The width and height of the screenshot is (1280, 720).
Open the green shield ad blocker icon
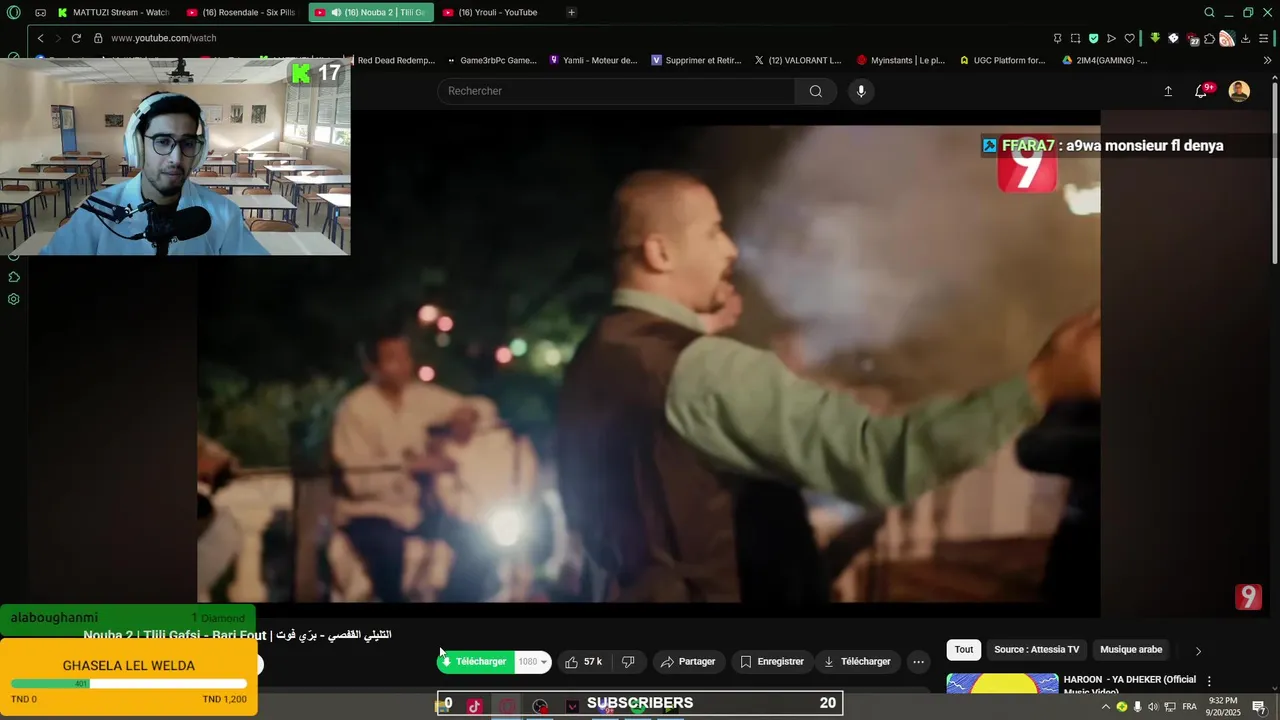click(x=1093, y=38)
